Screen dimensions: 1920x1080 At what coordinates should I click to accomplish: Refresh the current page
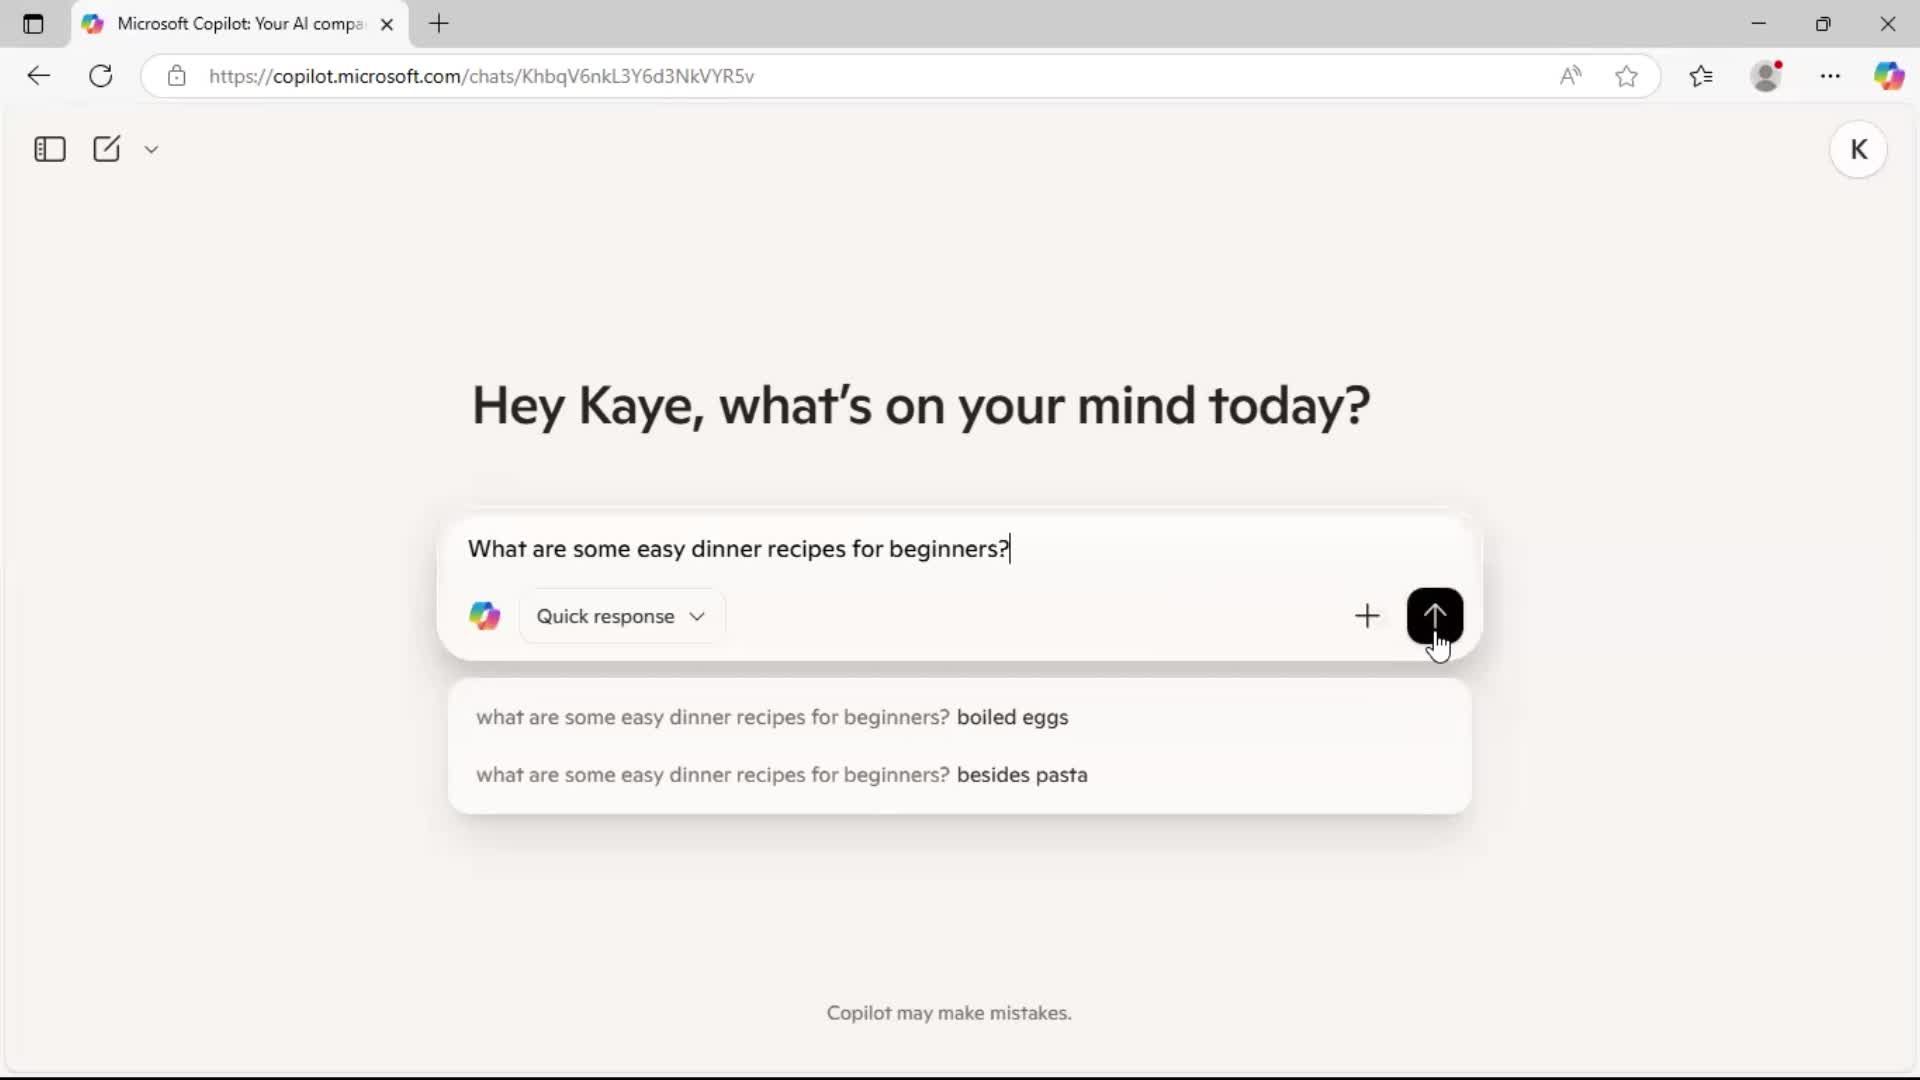coord(100,75)
